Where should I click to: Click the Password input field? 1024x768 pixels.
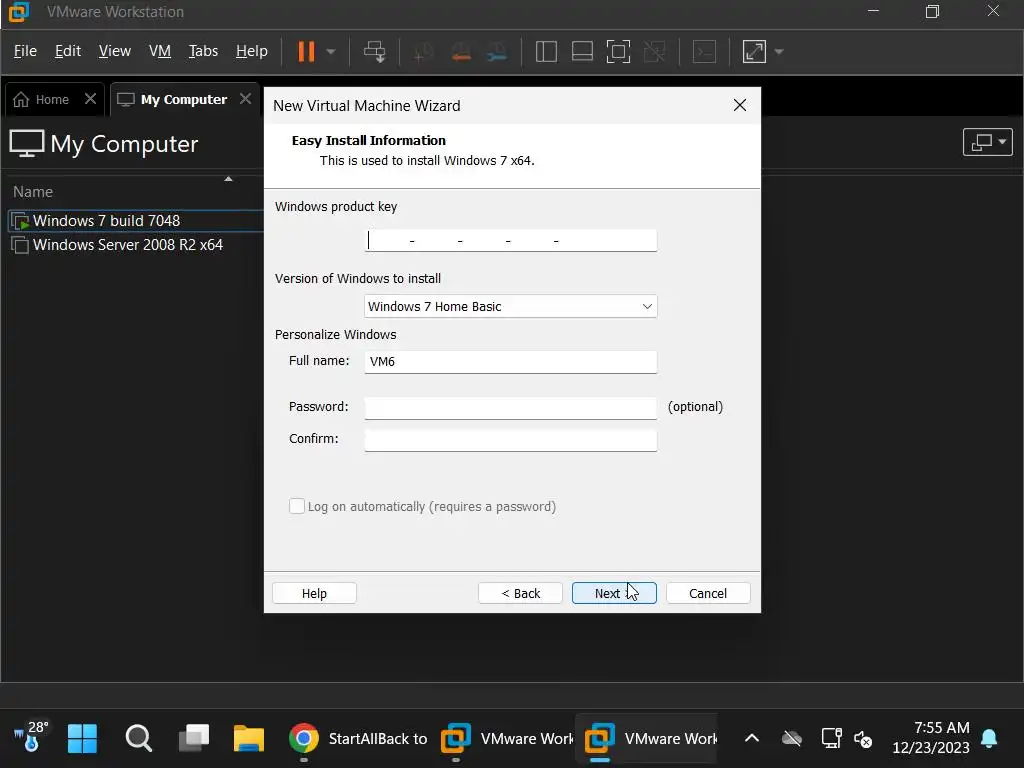pyautogui.click(x=510, y=408)
